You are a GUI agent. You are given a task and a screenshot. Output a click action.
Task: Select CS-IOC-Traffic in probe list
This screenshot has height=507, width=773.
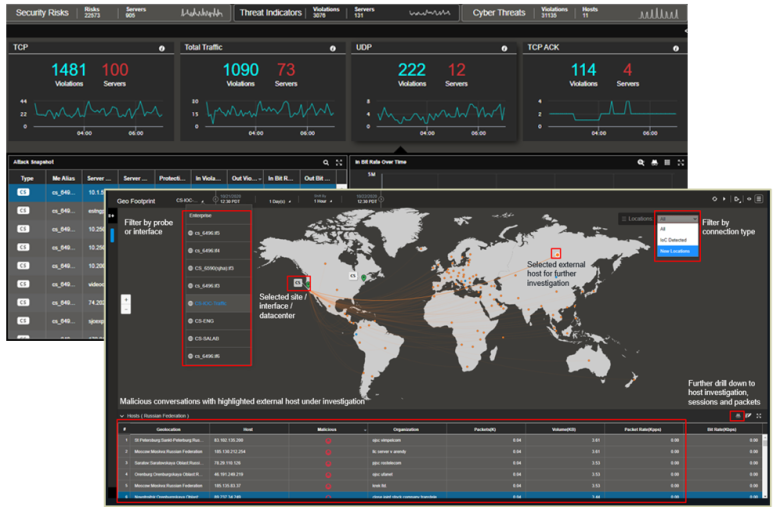click(x=217, y=303)
